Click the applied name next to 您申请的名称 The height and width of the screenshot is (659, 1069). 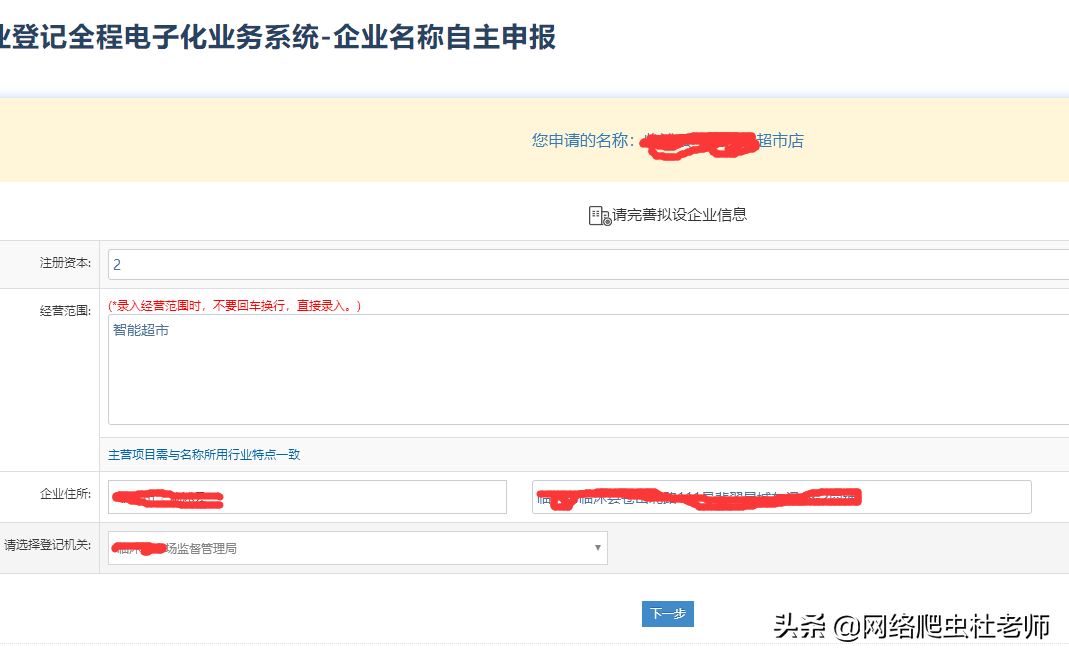tap(720, 141)
